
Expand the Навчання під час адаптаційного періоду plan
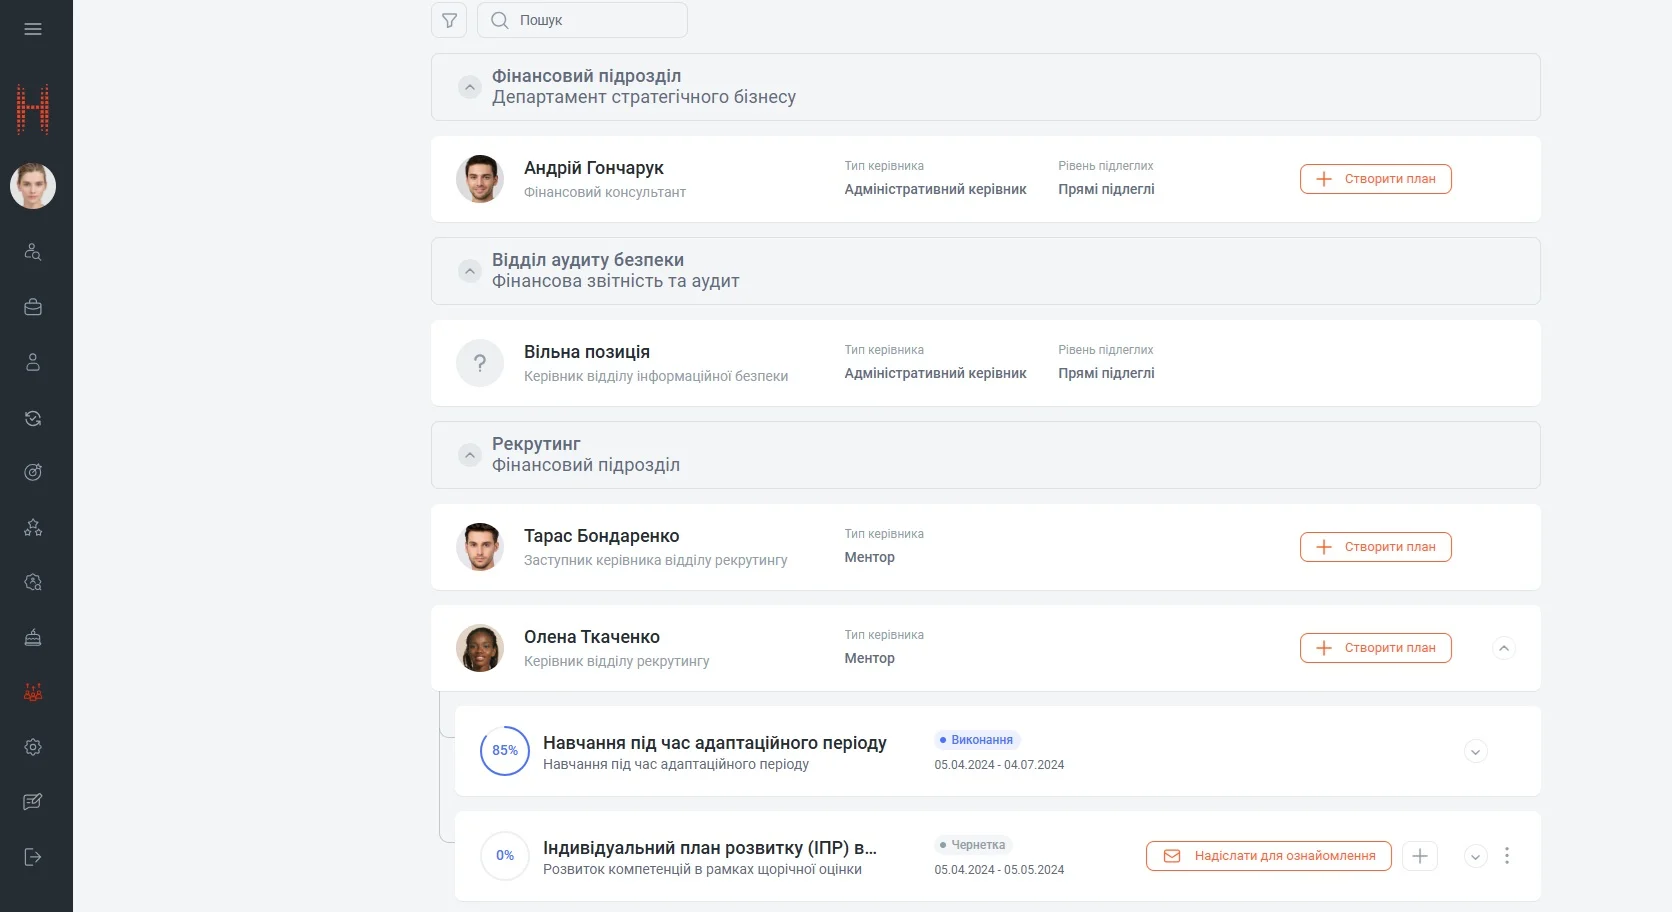(1475, 752)
